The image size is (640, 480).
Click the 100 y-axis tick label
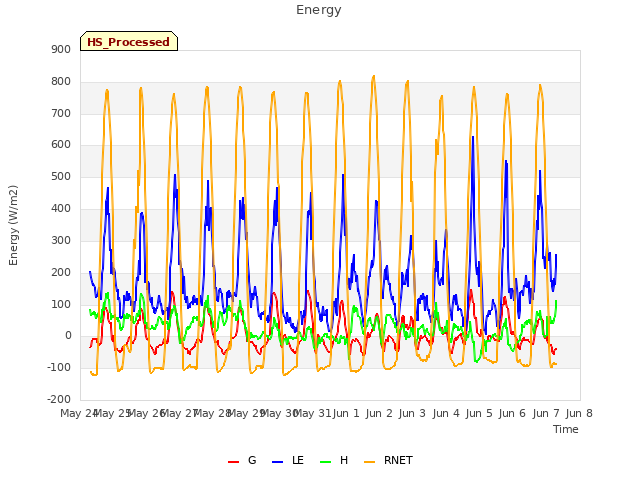click(61, 304)
